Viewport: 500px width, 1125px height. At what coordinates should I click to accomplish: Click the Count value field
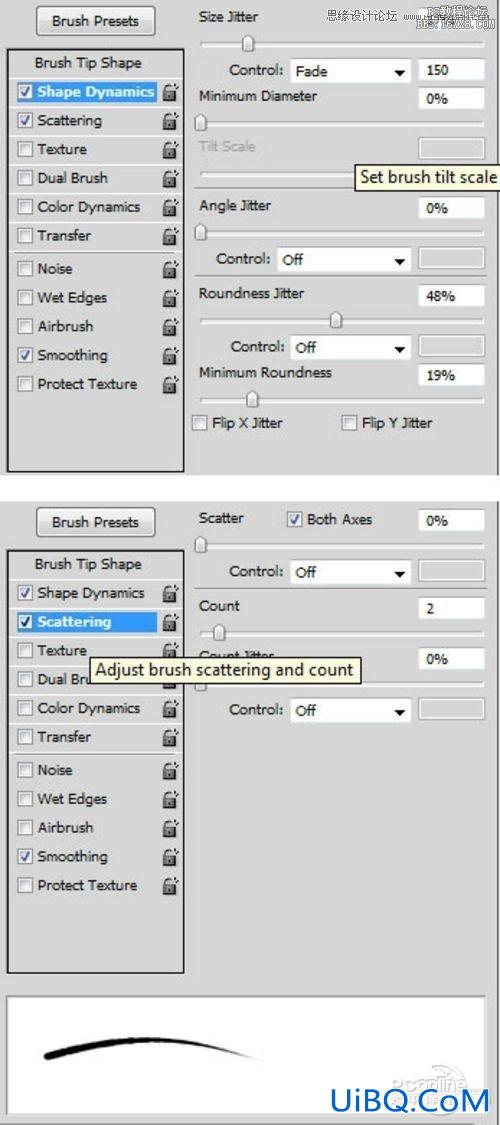[x=451, y=608]
